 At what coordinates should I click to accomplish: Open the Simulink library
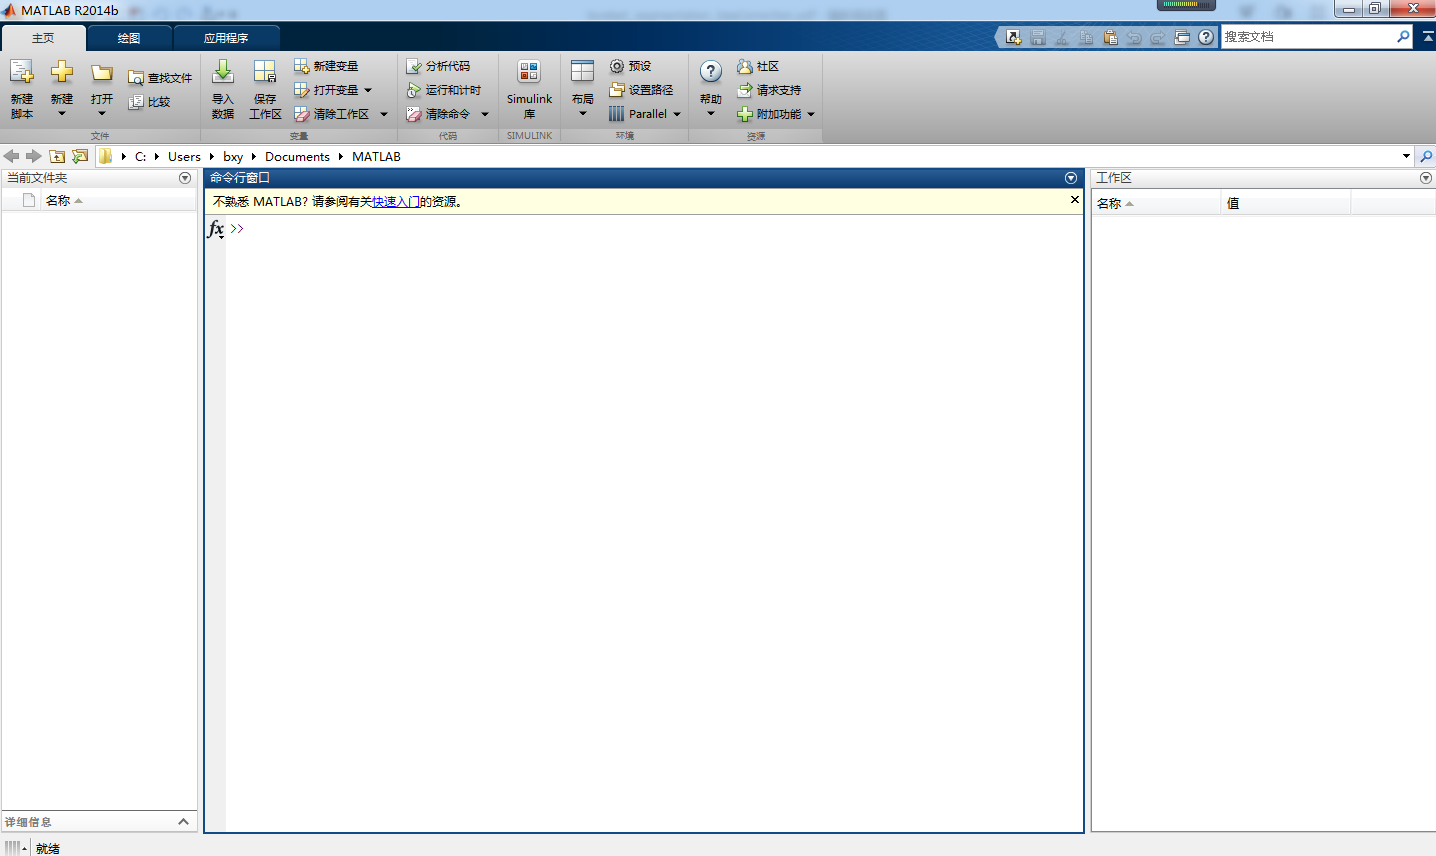529,88
